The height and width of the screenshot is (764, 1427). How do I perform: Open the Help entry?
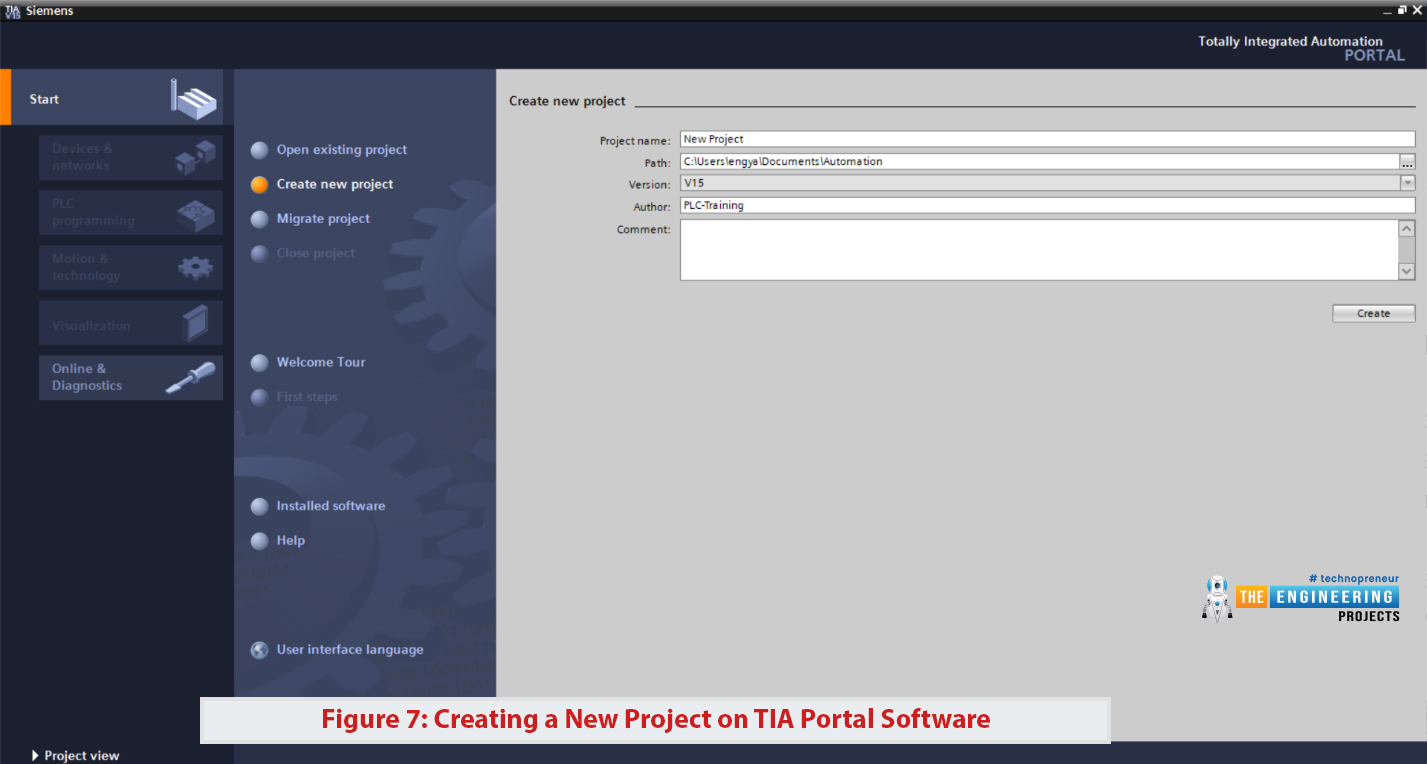point(291,541)
